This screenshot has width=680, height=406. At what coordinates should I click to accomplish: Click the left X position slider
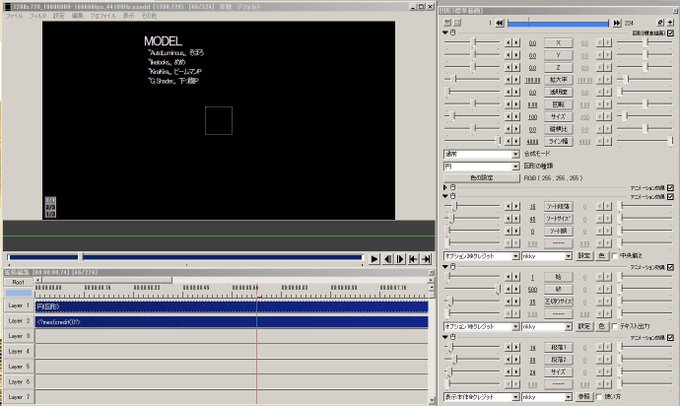tap(473, 42)
